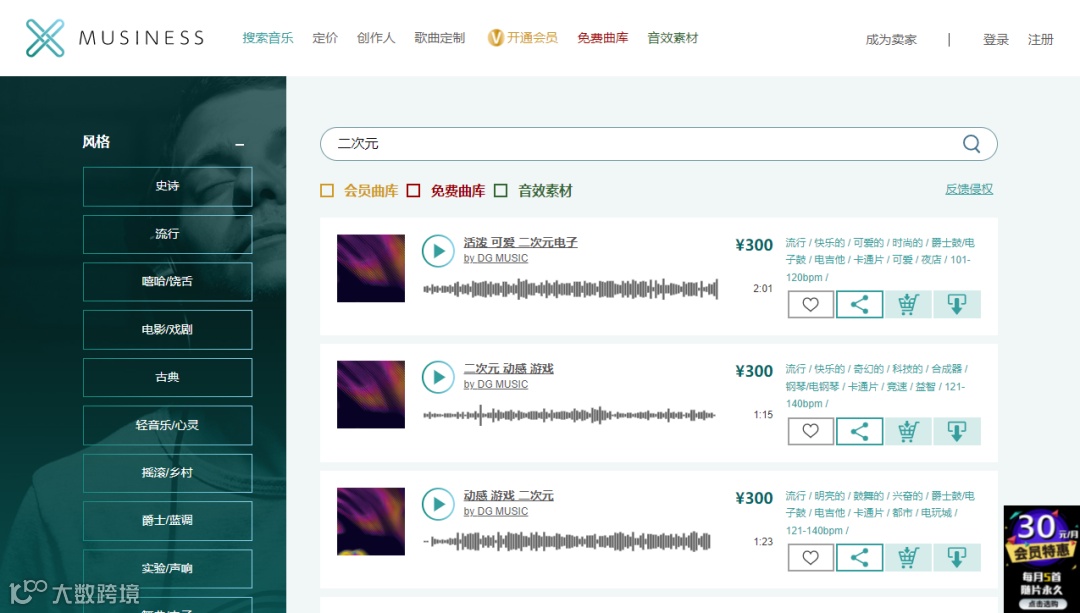Add 动感 游戏 二次元 to cart
The width and height of the screenshot is (1080, 613).
908,557
